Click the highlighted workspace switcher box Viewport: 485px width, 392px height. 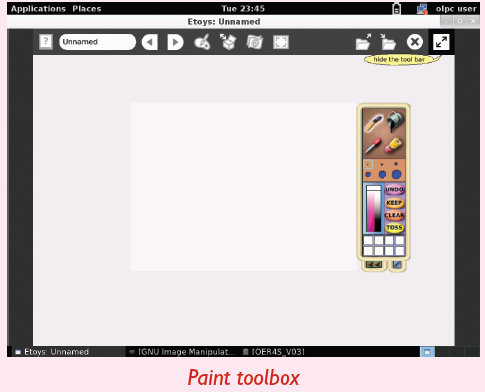pyautogui.click(x=427, y=352)
